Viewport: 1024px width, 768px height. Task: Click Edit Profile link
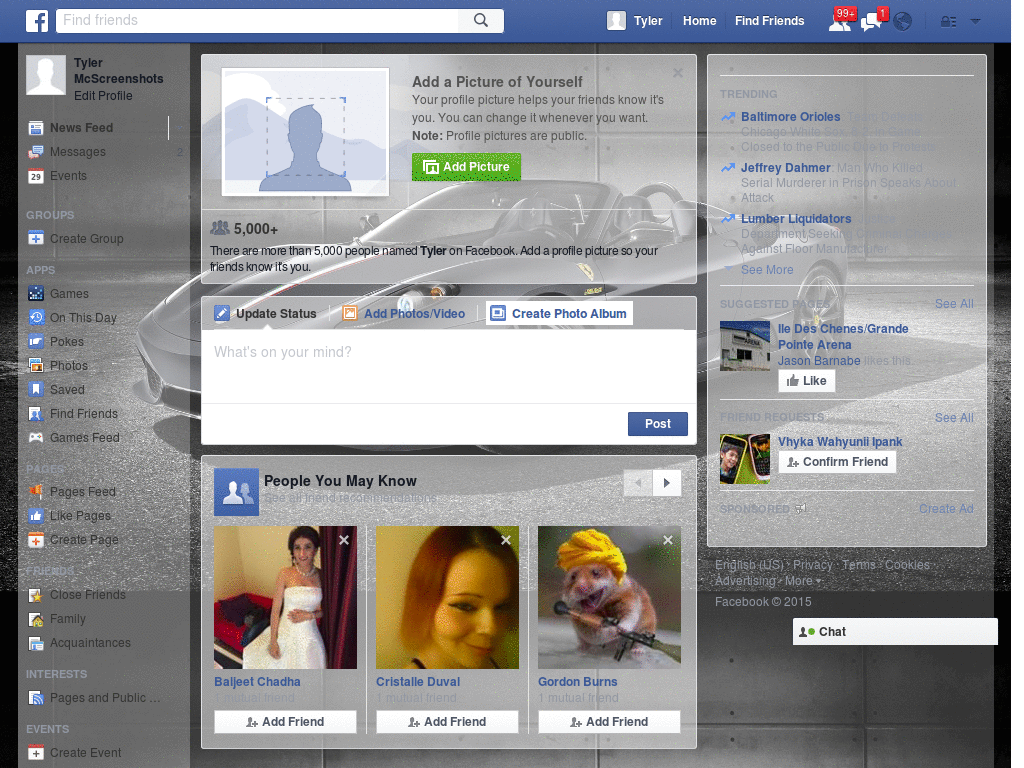point(103,95)
